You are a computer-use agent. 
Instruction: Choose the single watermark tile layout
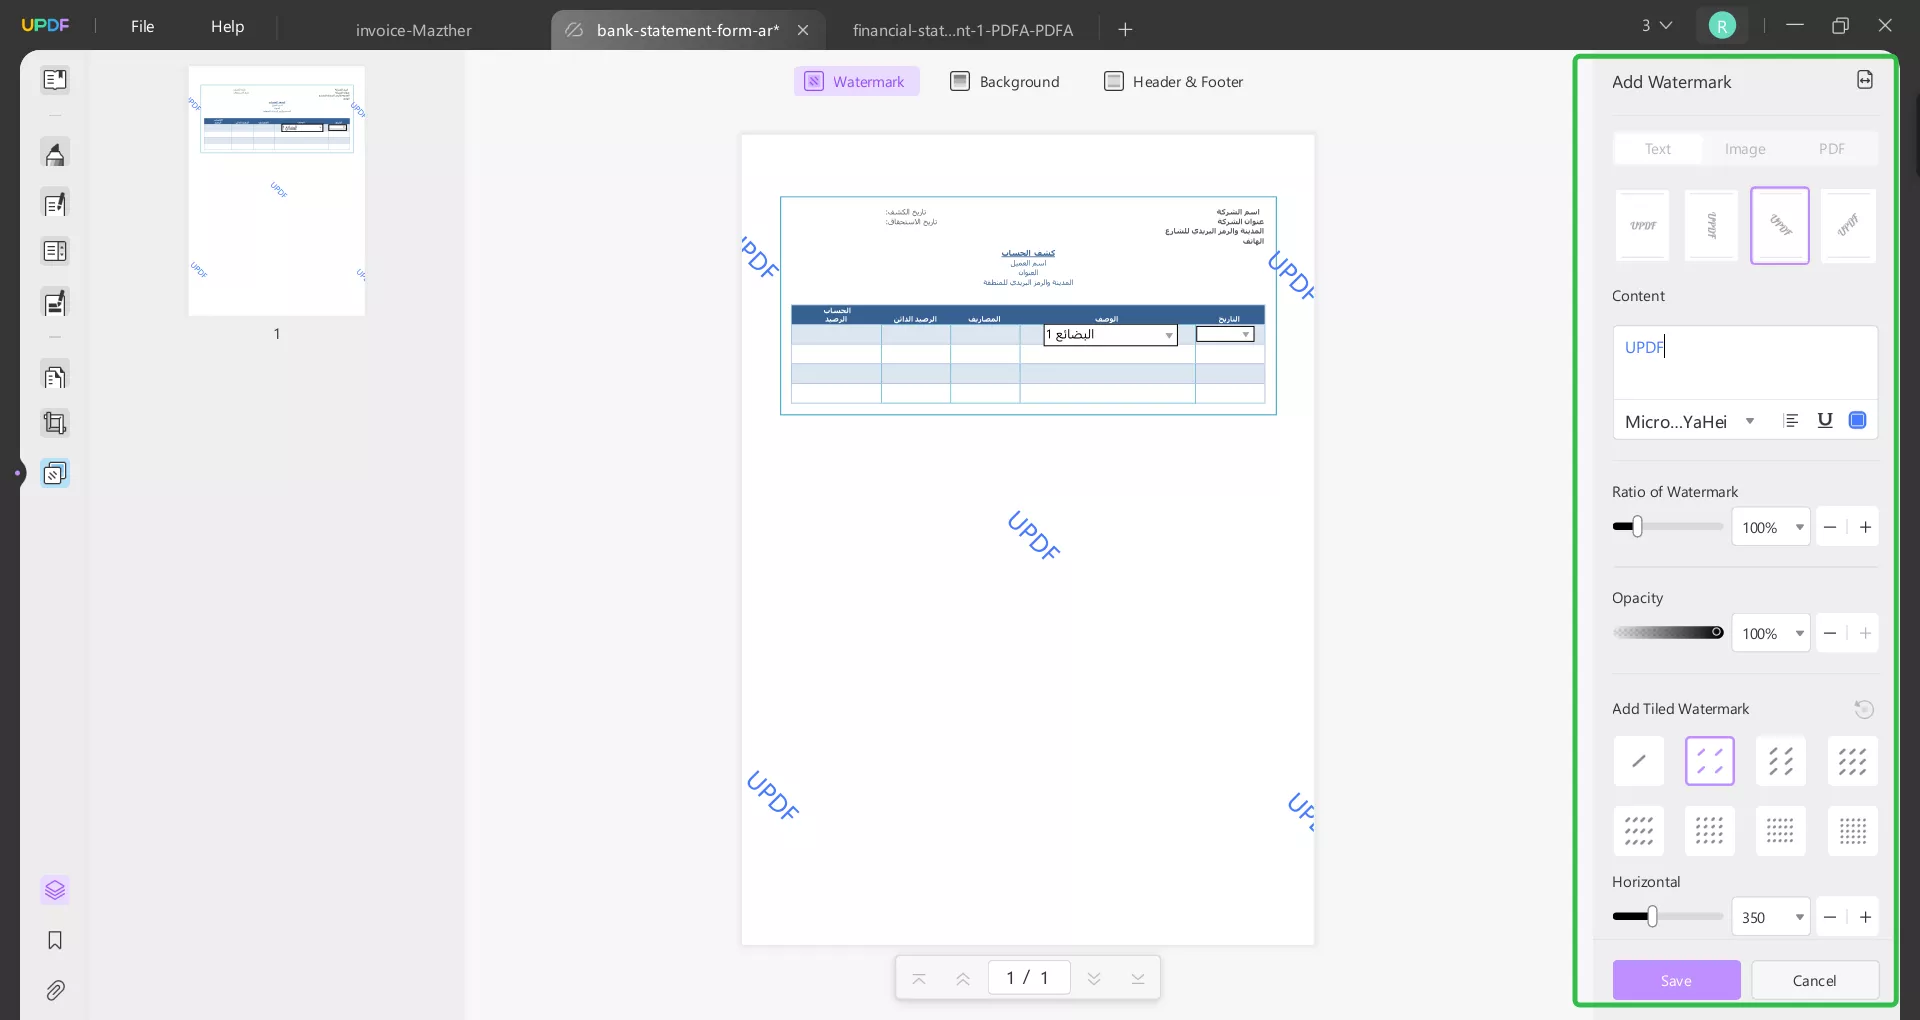(1639, 761)
